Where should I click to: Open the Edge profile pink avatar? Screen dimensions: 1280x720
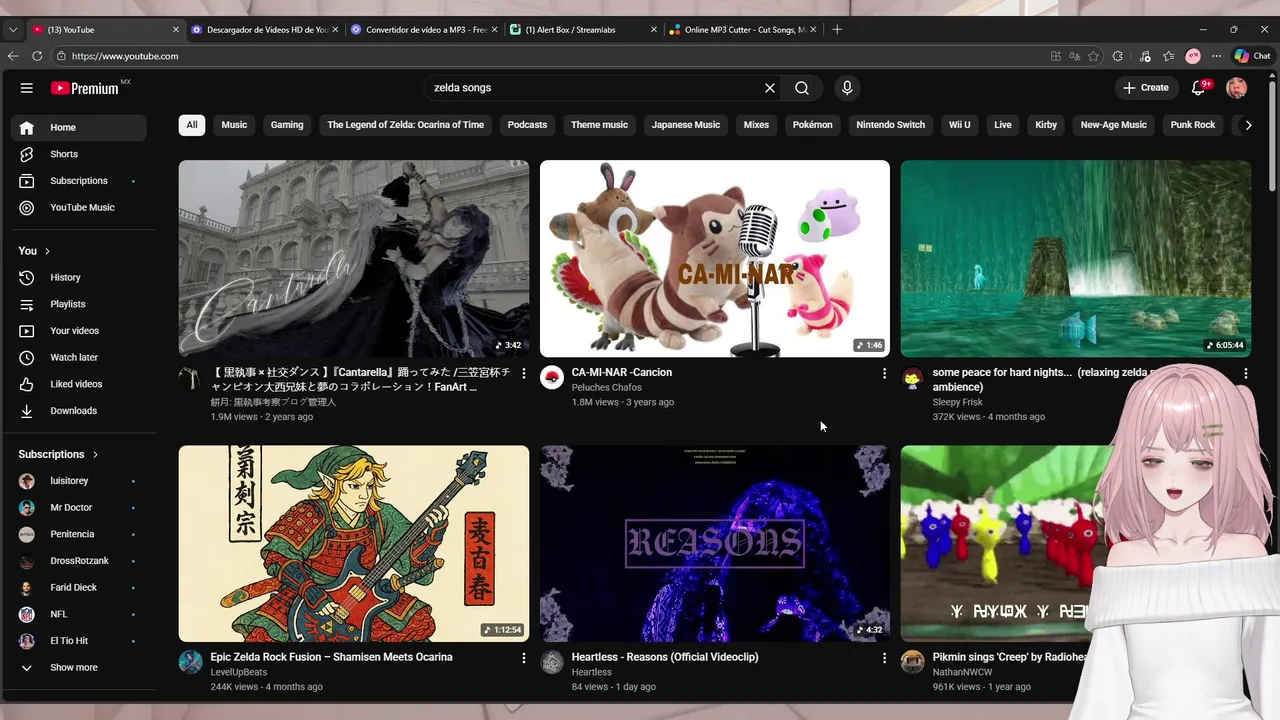1193,56
